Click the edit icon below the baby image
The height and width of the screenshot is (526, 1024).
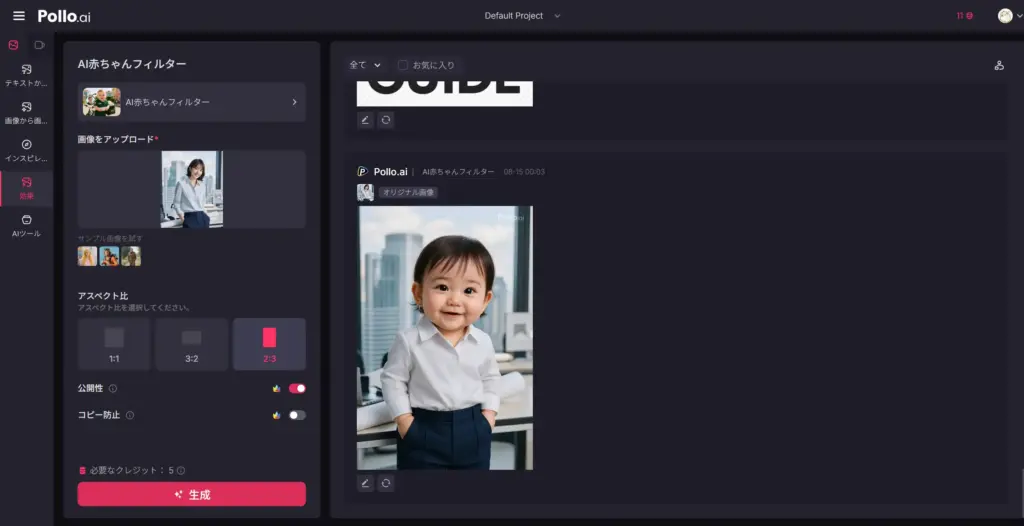(x=365, y=483)
